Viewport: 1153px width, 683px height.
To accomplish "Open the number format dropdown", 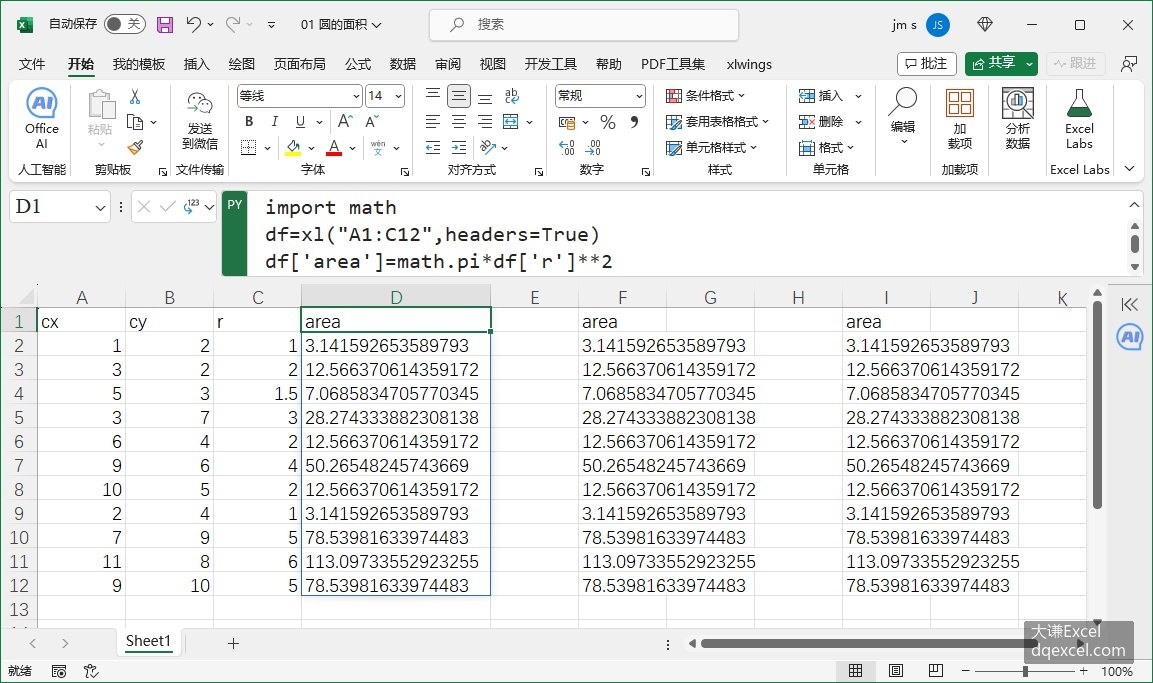I will pyautogui.click(x=638, y=96).
